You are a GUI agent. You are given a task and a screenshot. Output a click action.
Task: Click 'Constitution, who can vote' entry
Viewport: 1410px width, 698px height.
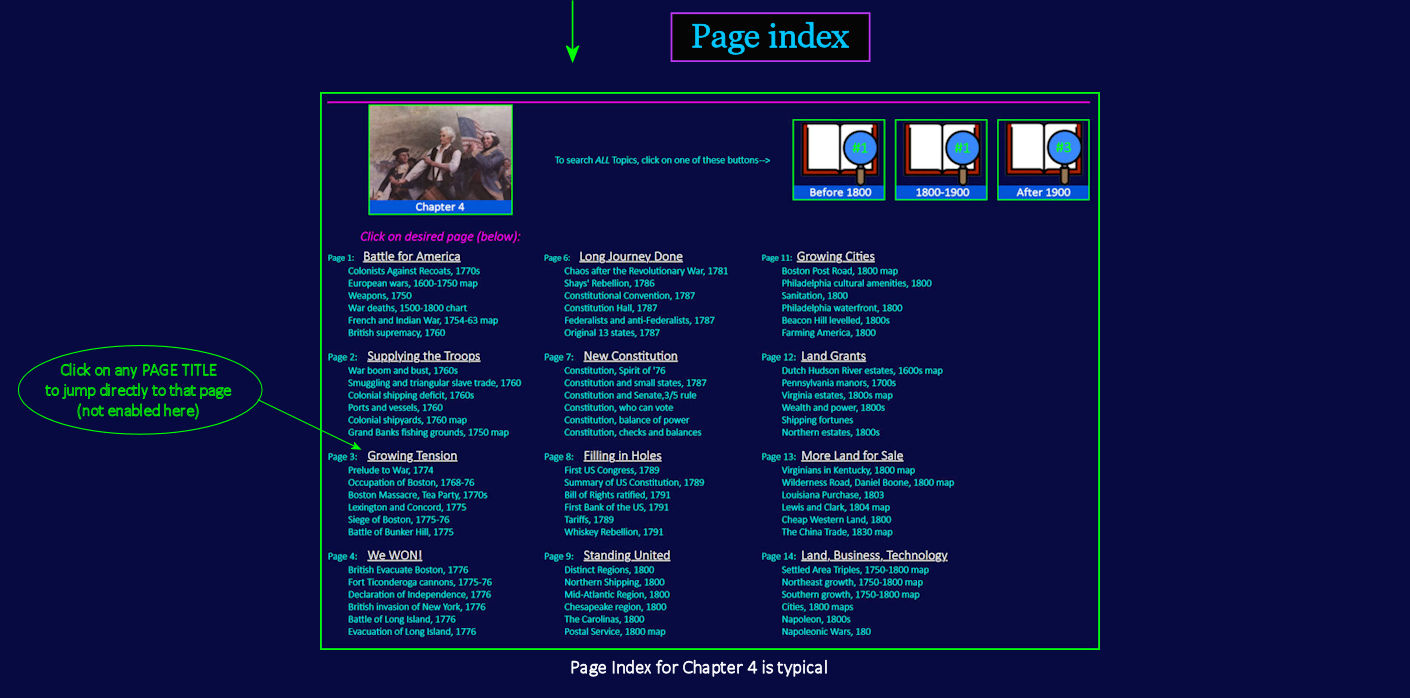click(619, 408)
